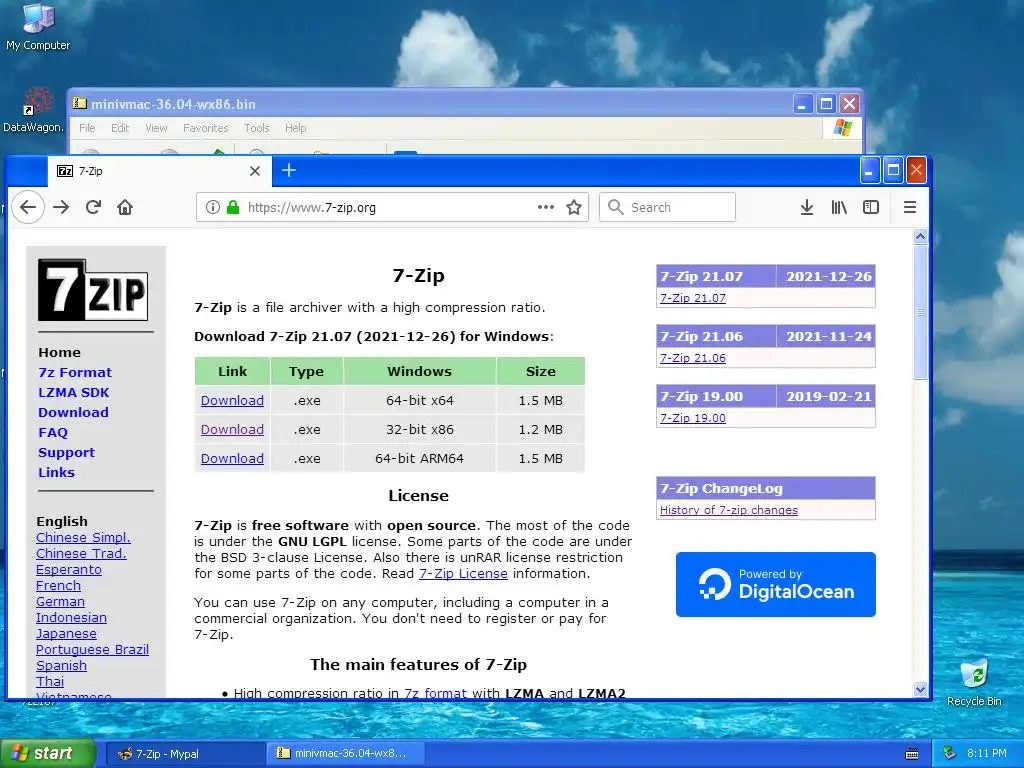The height and width of the screenshot is (768, 1024).
Task: Switch to minivmac taskbar button
Action: (x=345, y=754)
